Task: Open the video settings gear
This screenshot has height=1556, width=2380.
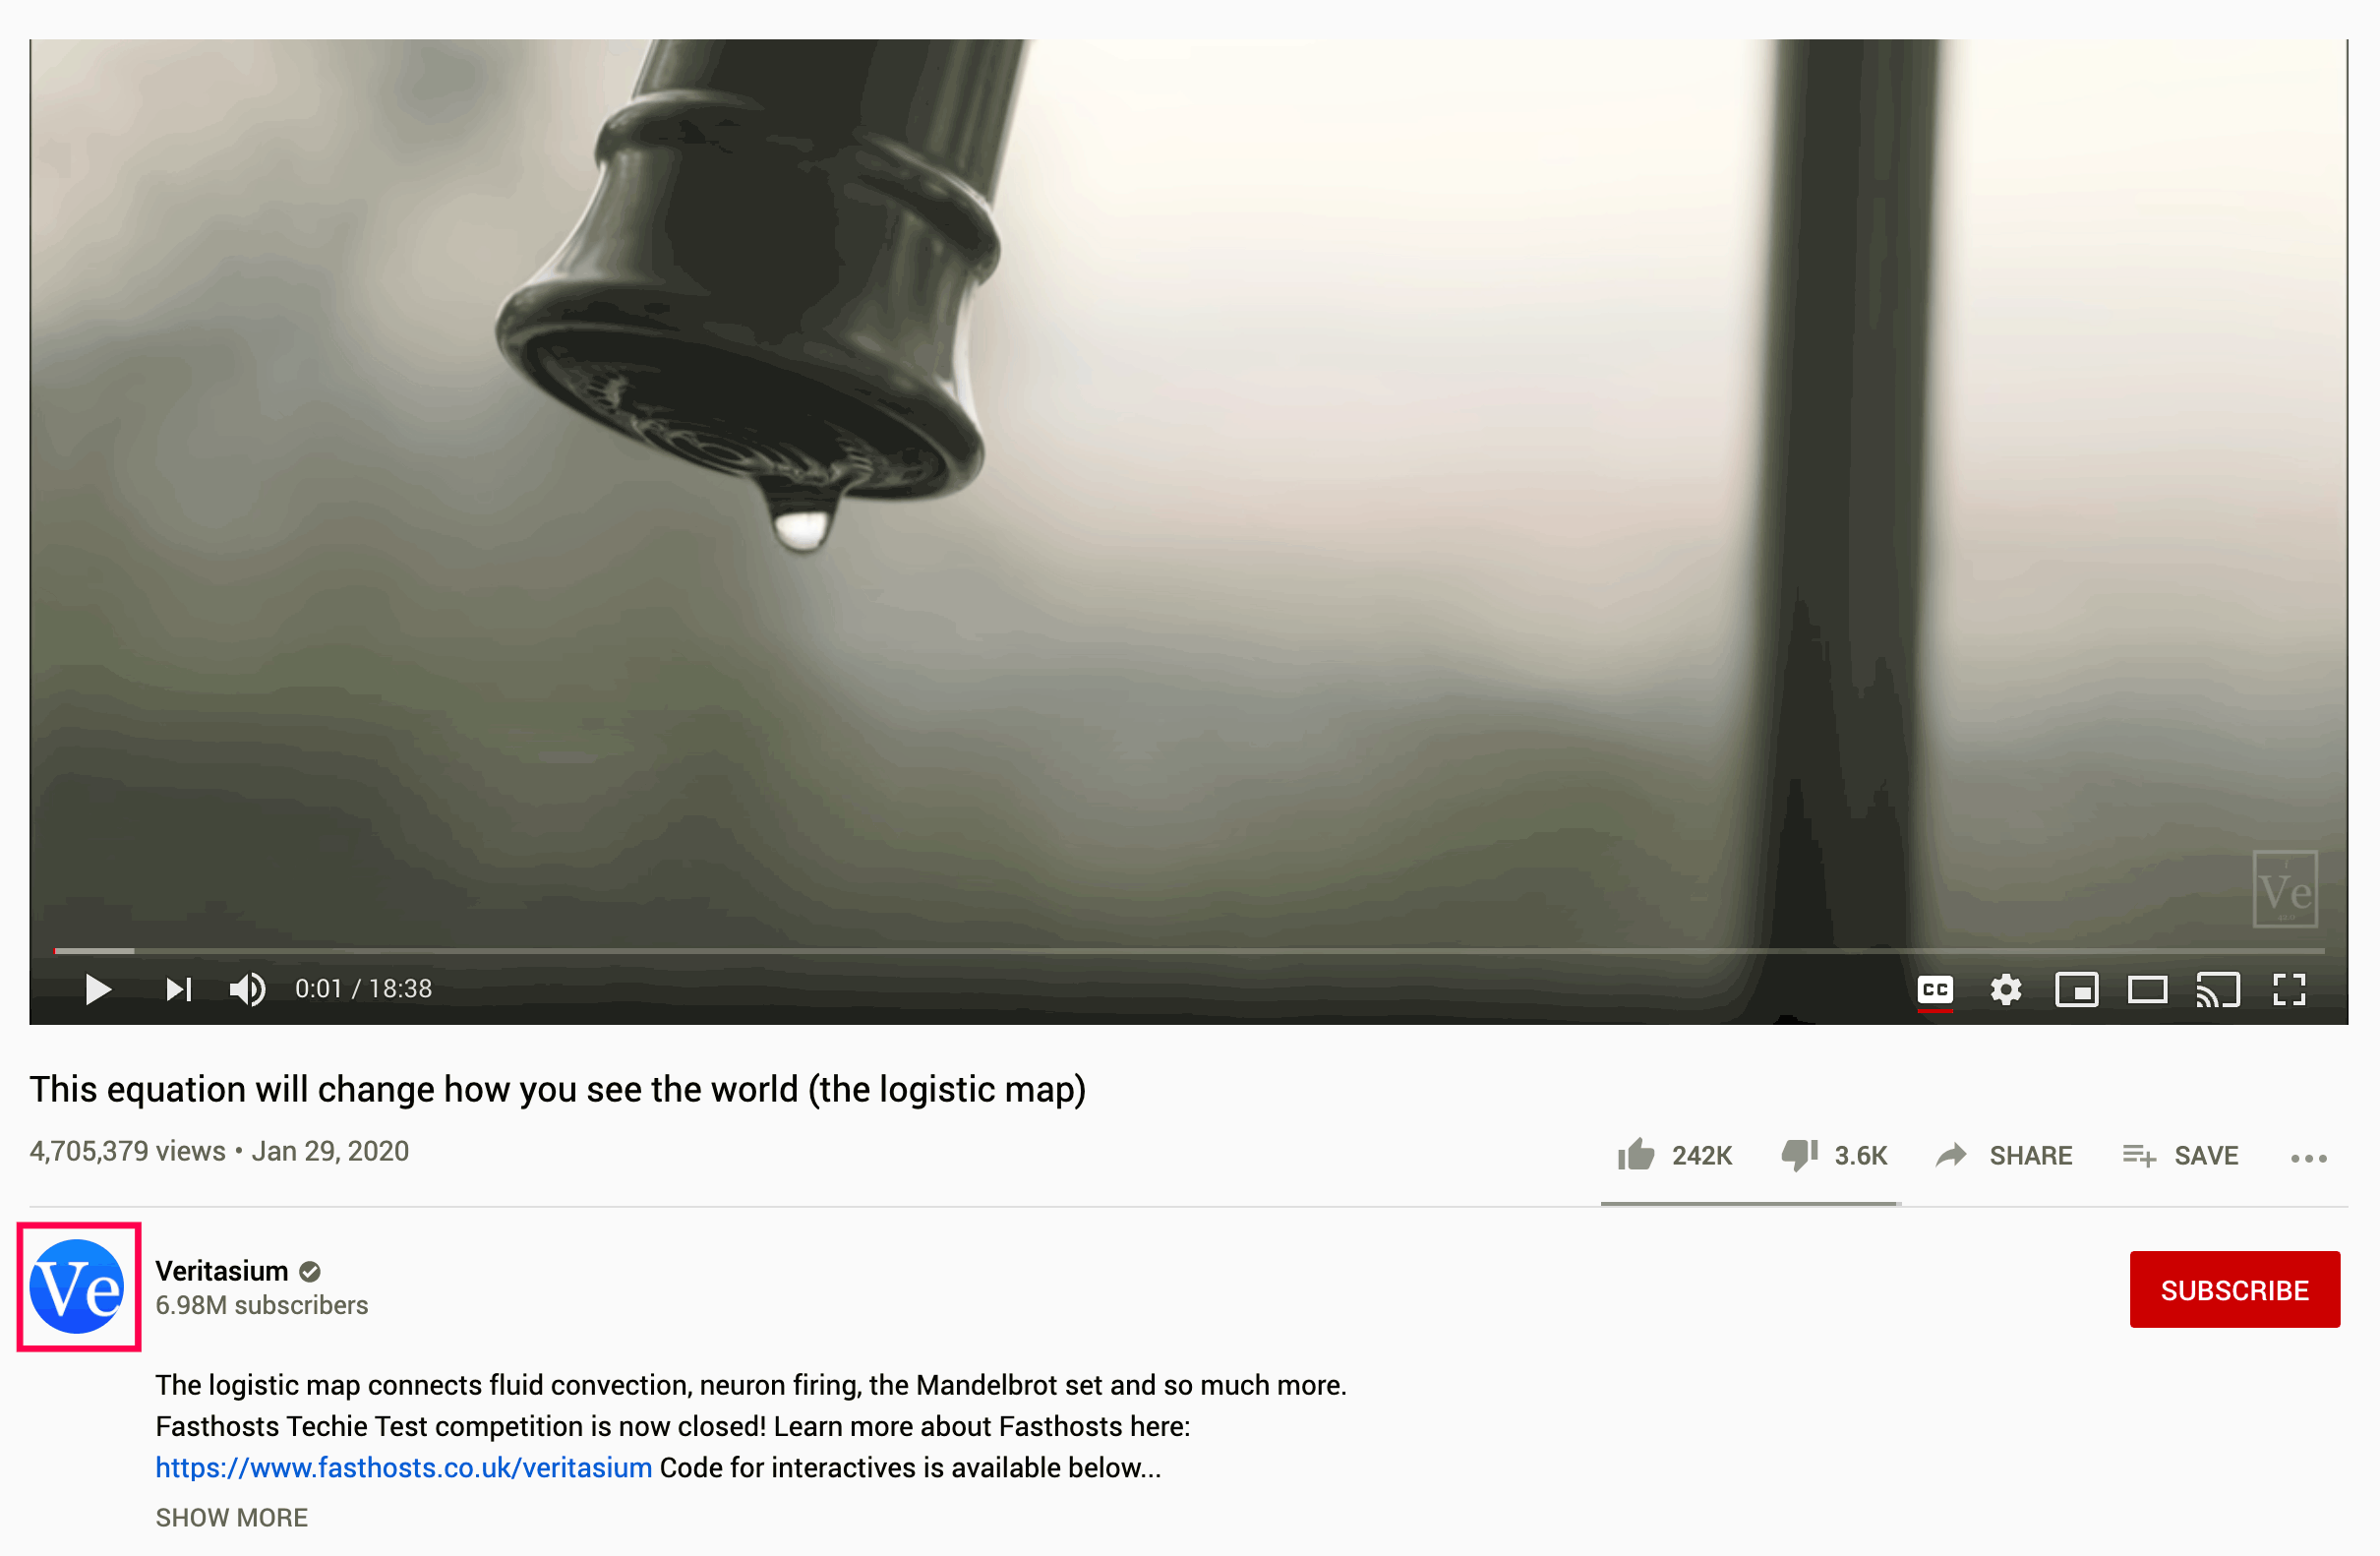Action: pos(2006,990)
